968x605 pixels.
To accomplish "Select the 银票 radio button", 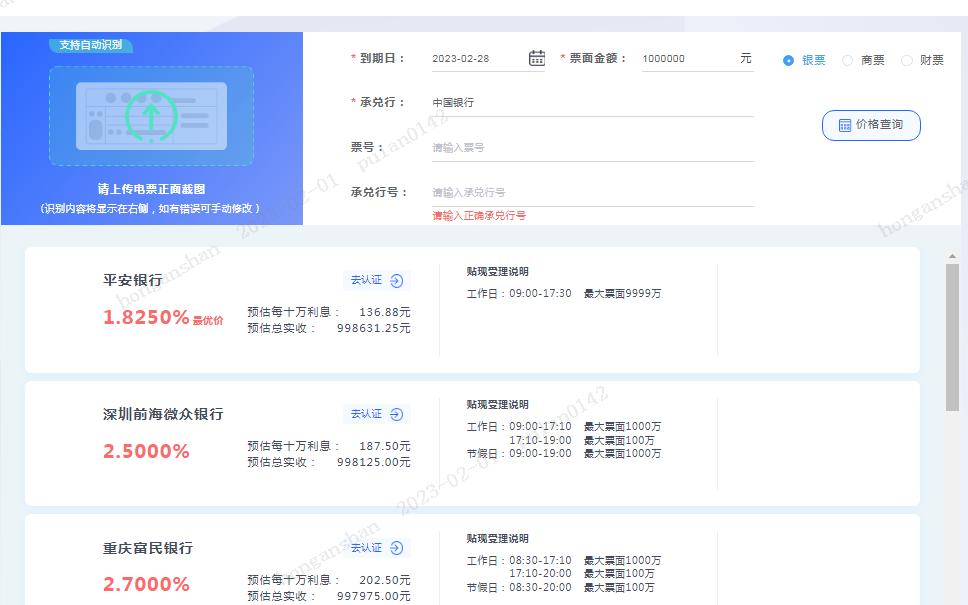I will pos(789,60).
